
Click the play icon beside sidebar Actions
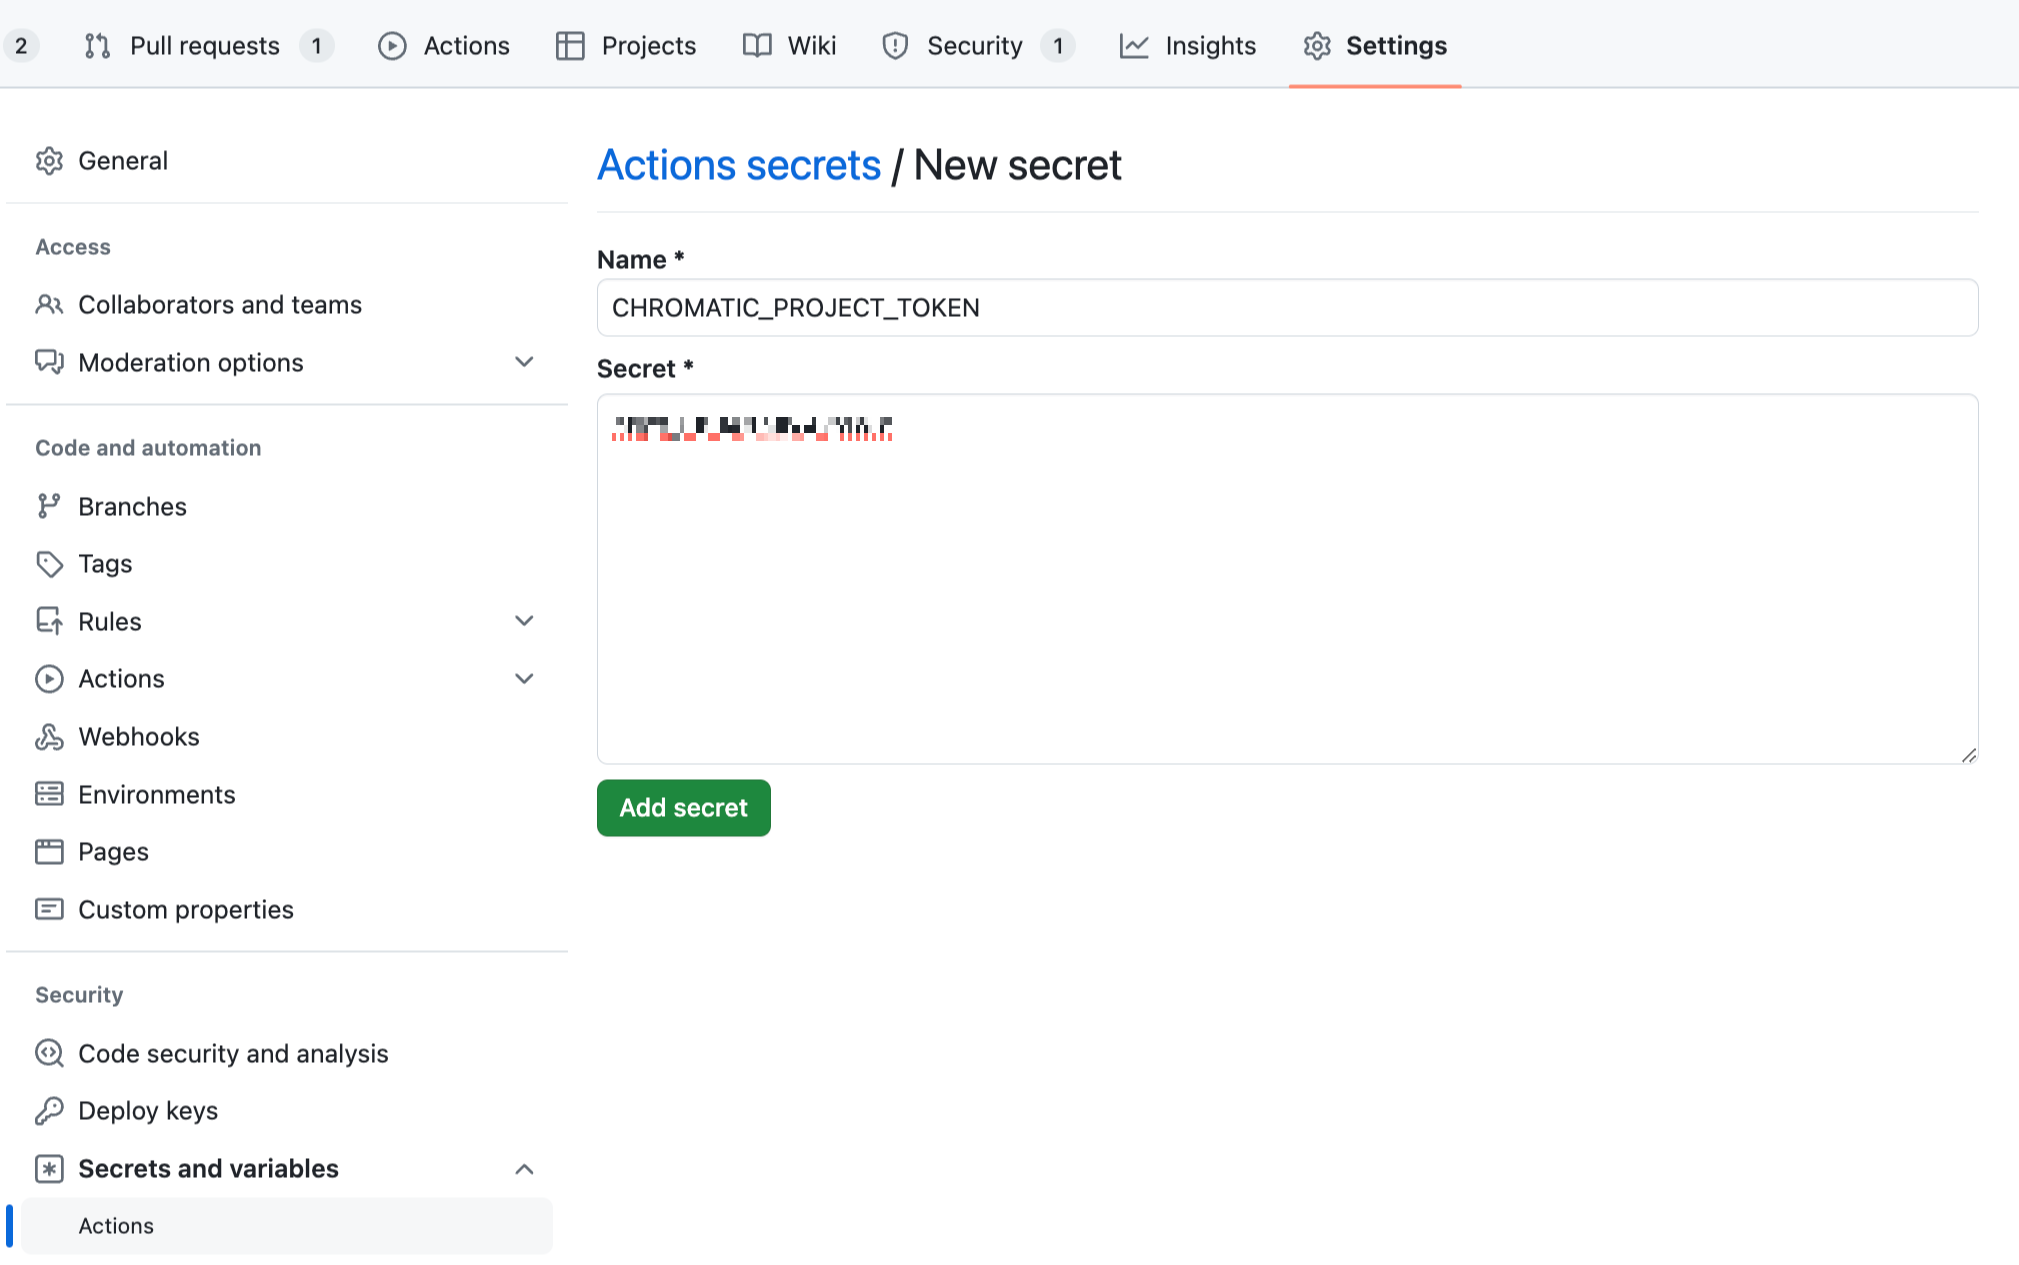[x=49, y=679]
